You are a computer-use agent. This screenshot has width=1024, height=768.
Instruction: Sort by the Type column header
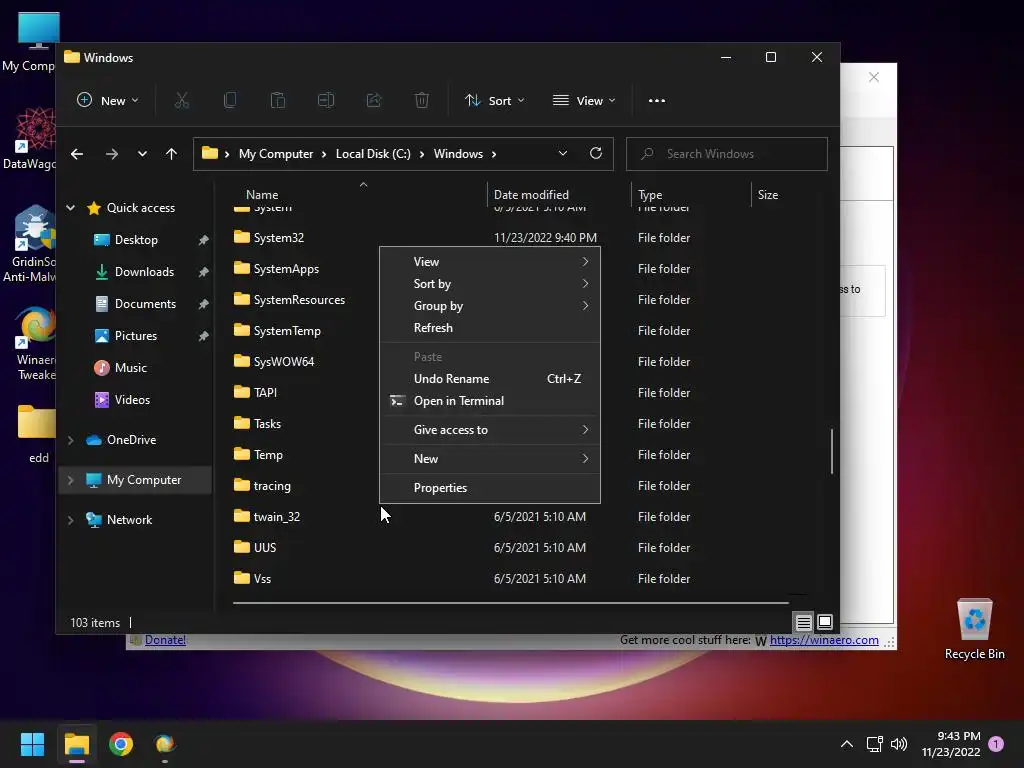[x=650, y=195]
